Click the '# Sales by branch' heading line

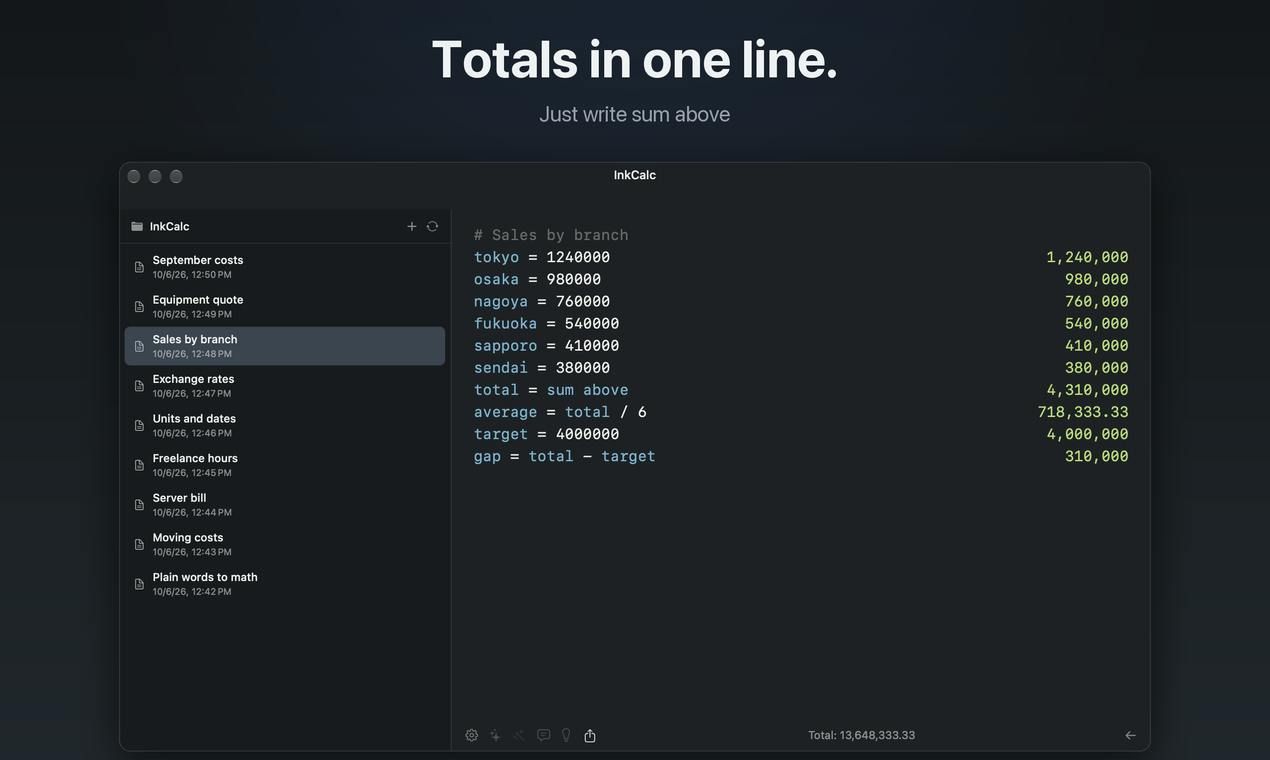coord(551,235)
